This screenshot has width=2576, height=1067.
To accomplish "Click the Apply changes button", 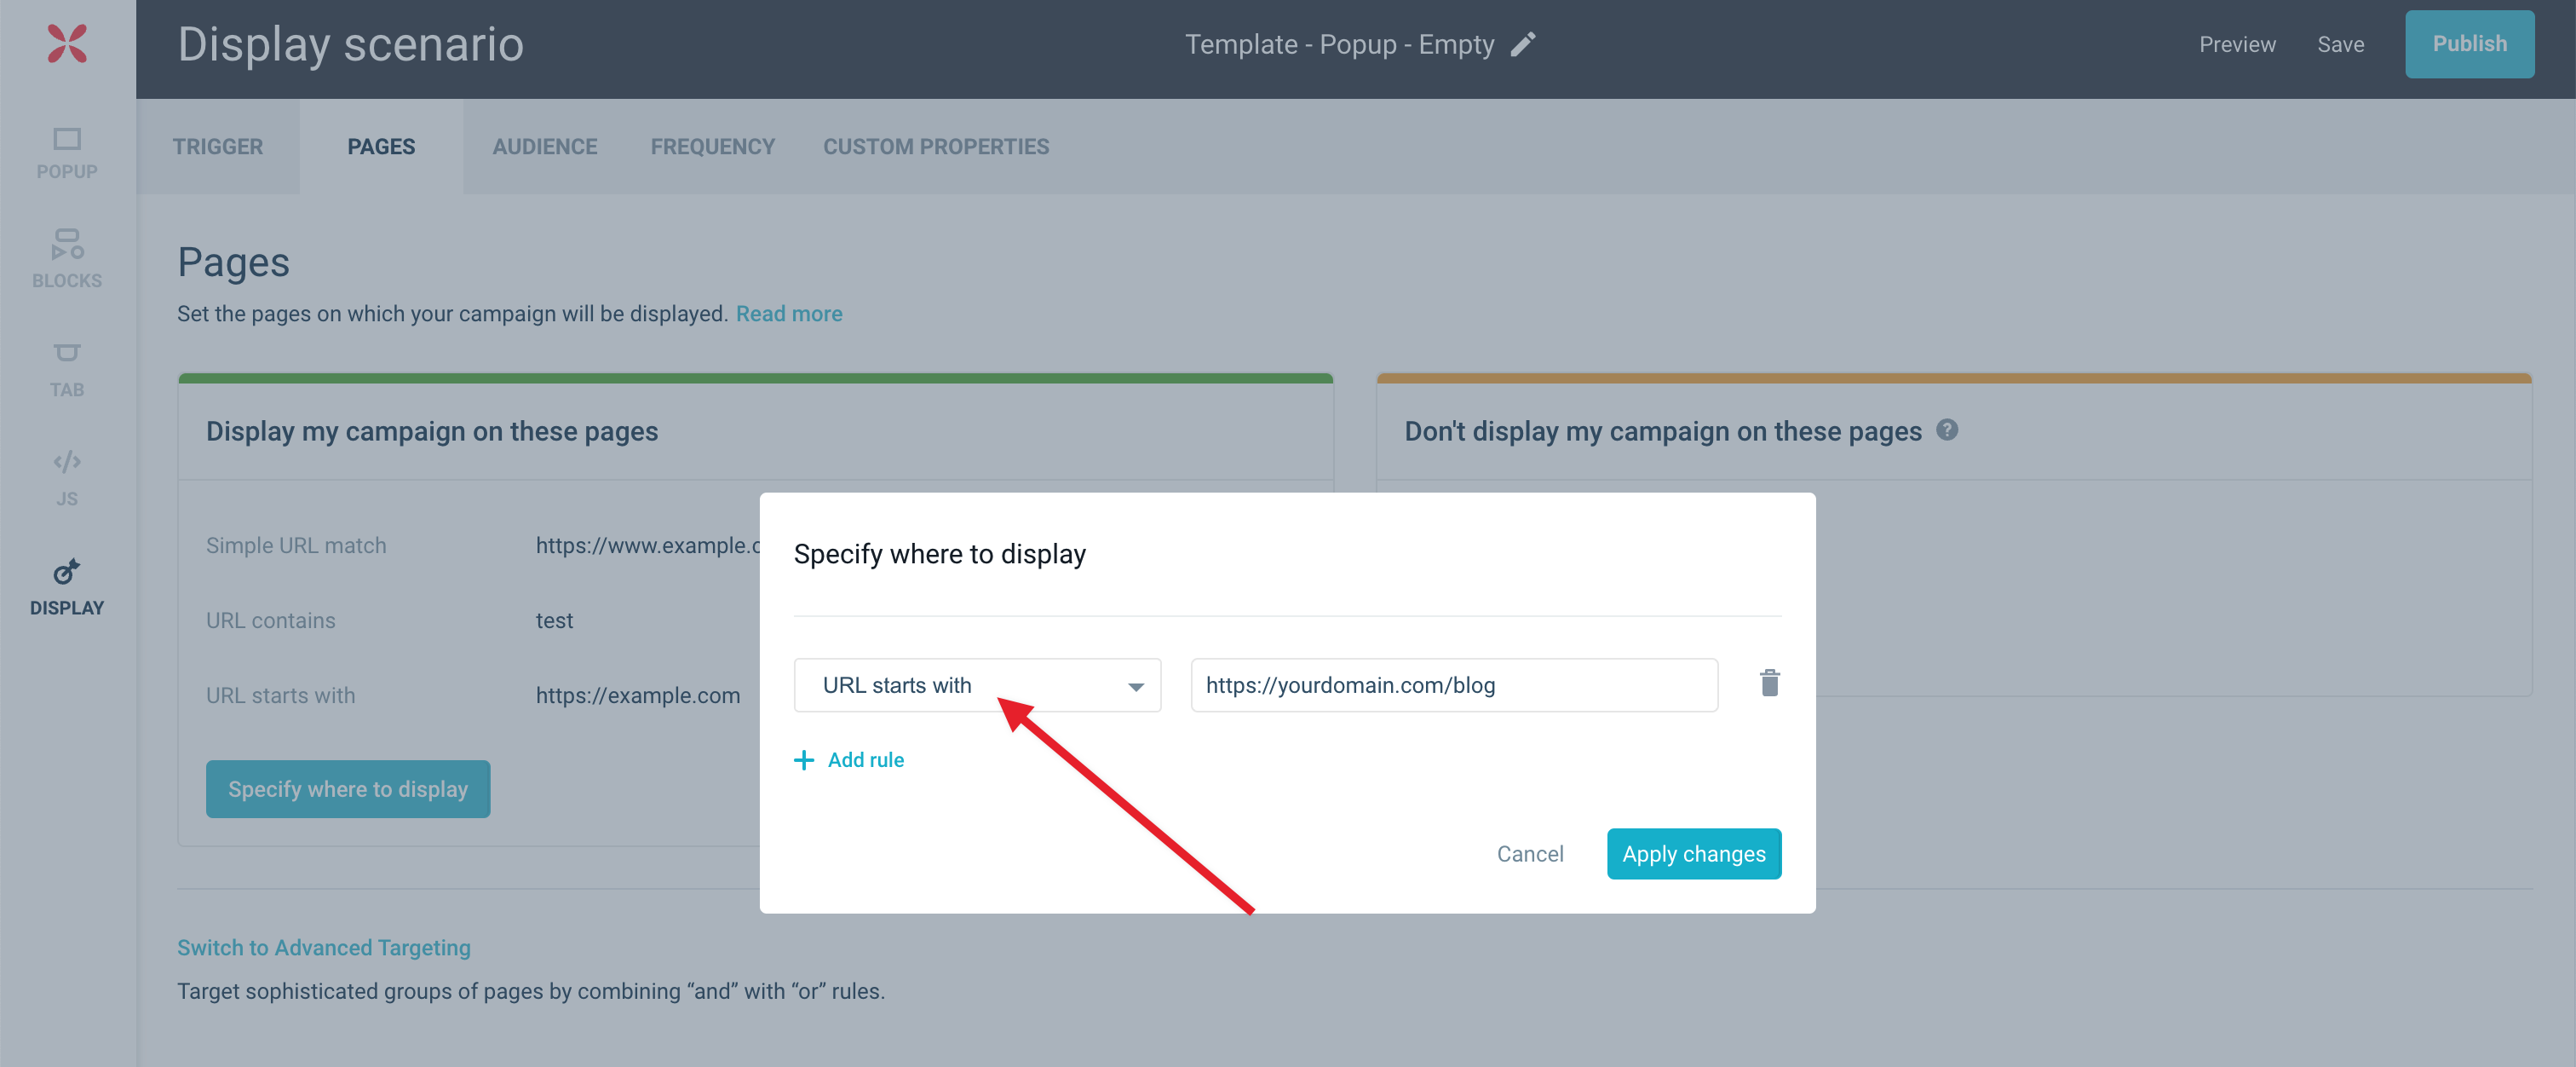I will tap(1693, 854).
